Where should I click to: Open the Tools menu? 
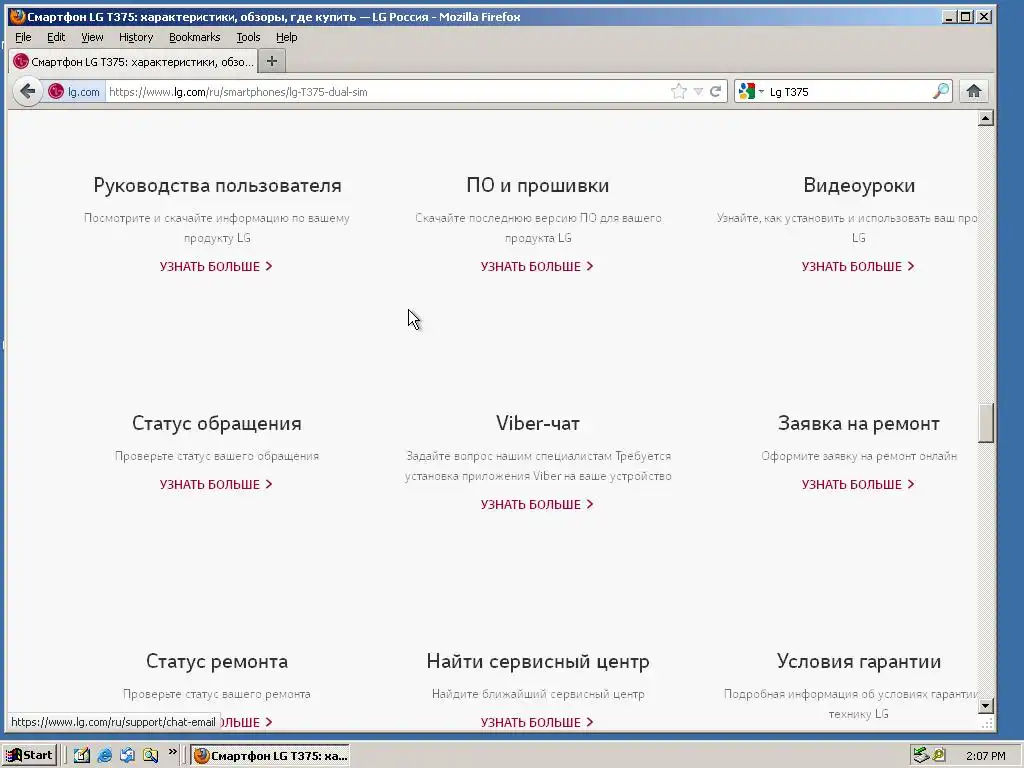pyautogui.click(x=248, y=37)
